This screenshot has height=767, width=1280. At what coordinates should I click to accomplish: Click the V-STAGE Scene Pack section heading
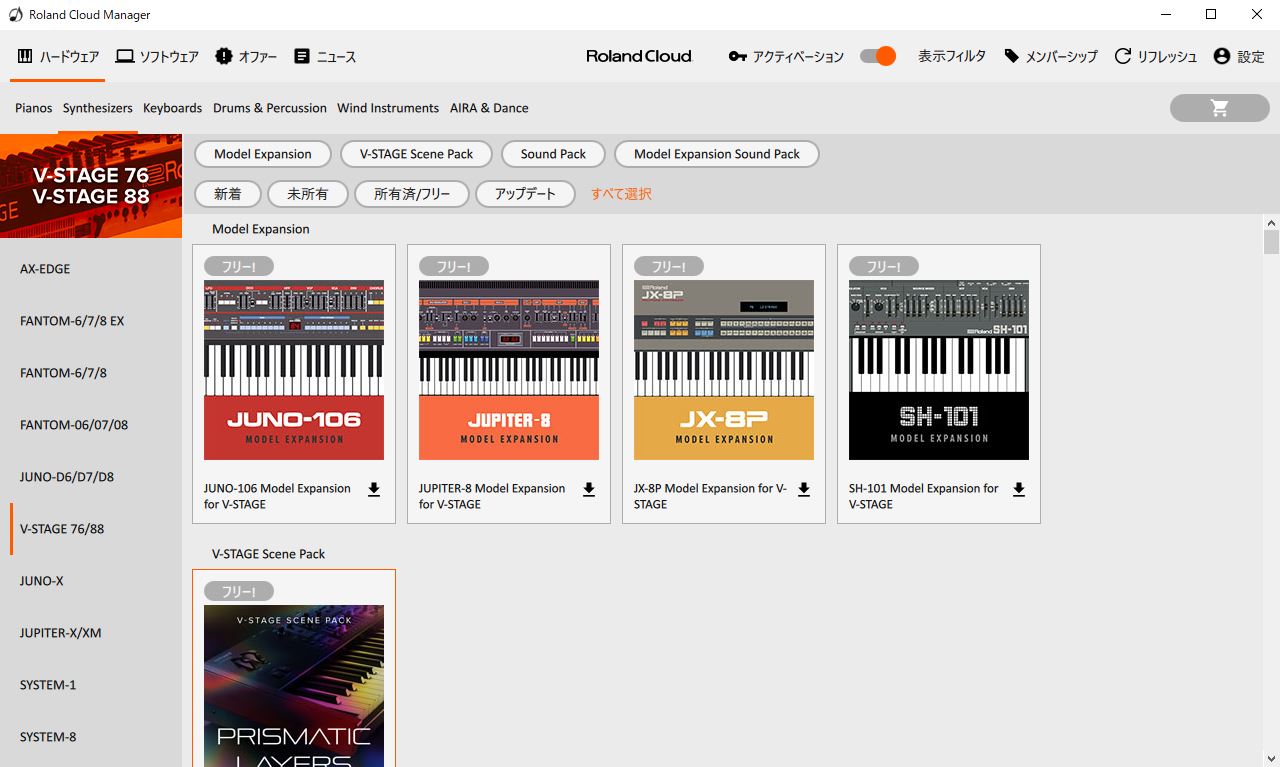[x=268, y=554]
